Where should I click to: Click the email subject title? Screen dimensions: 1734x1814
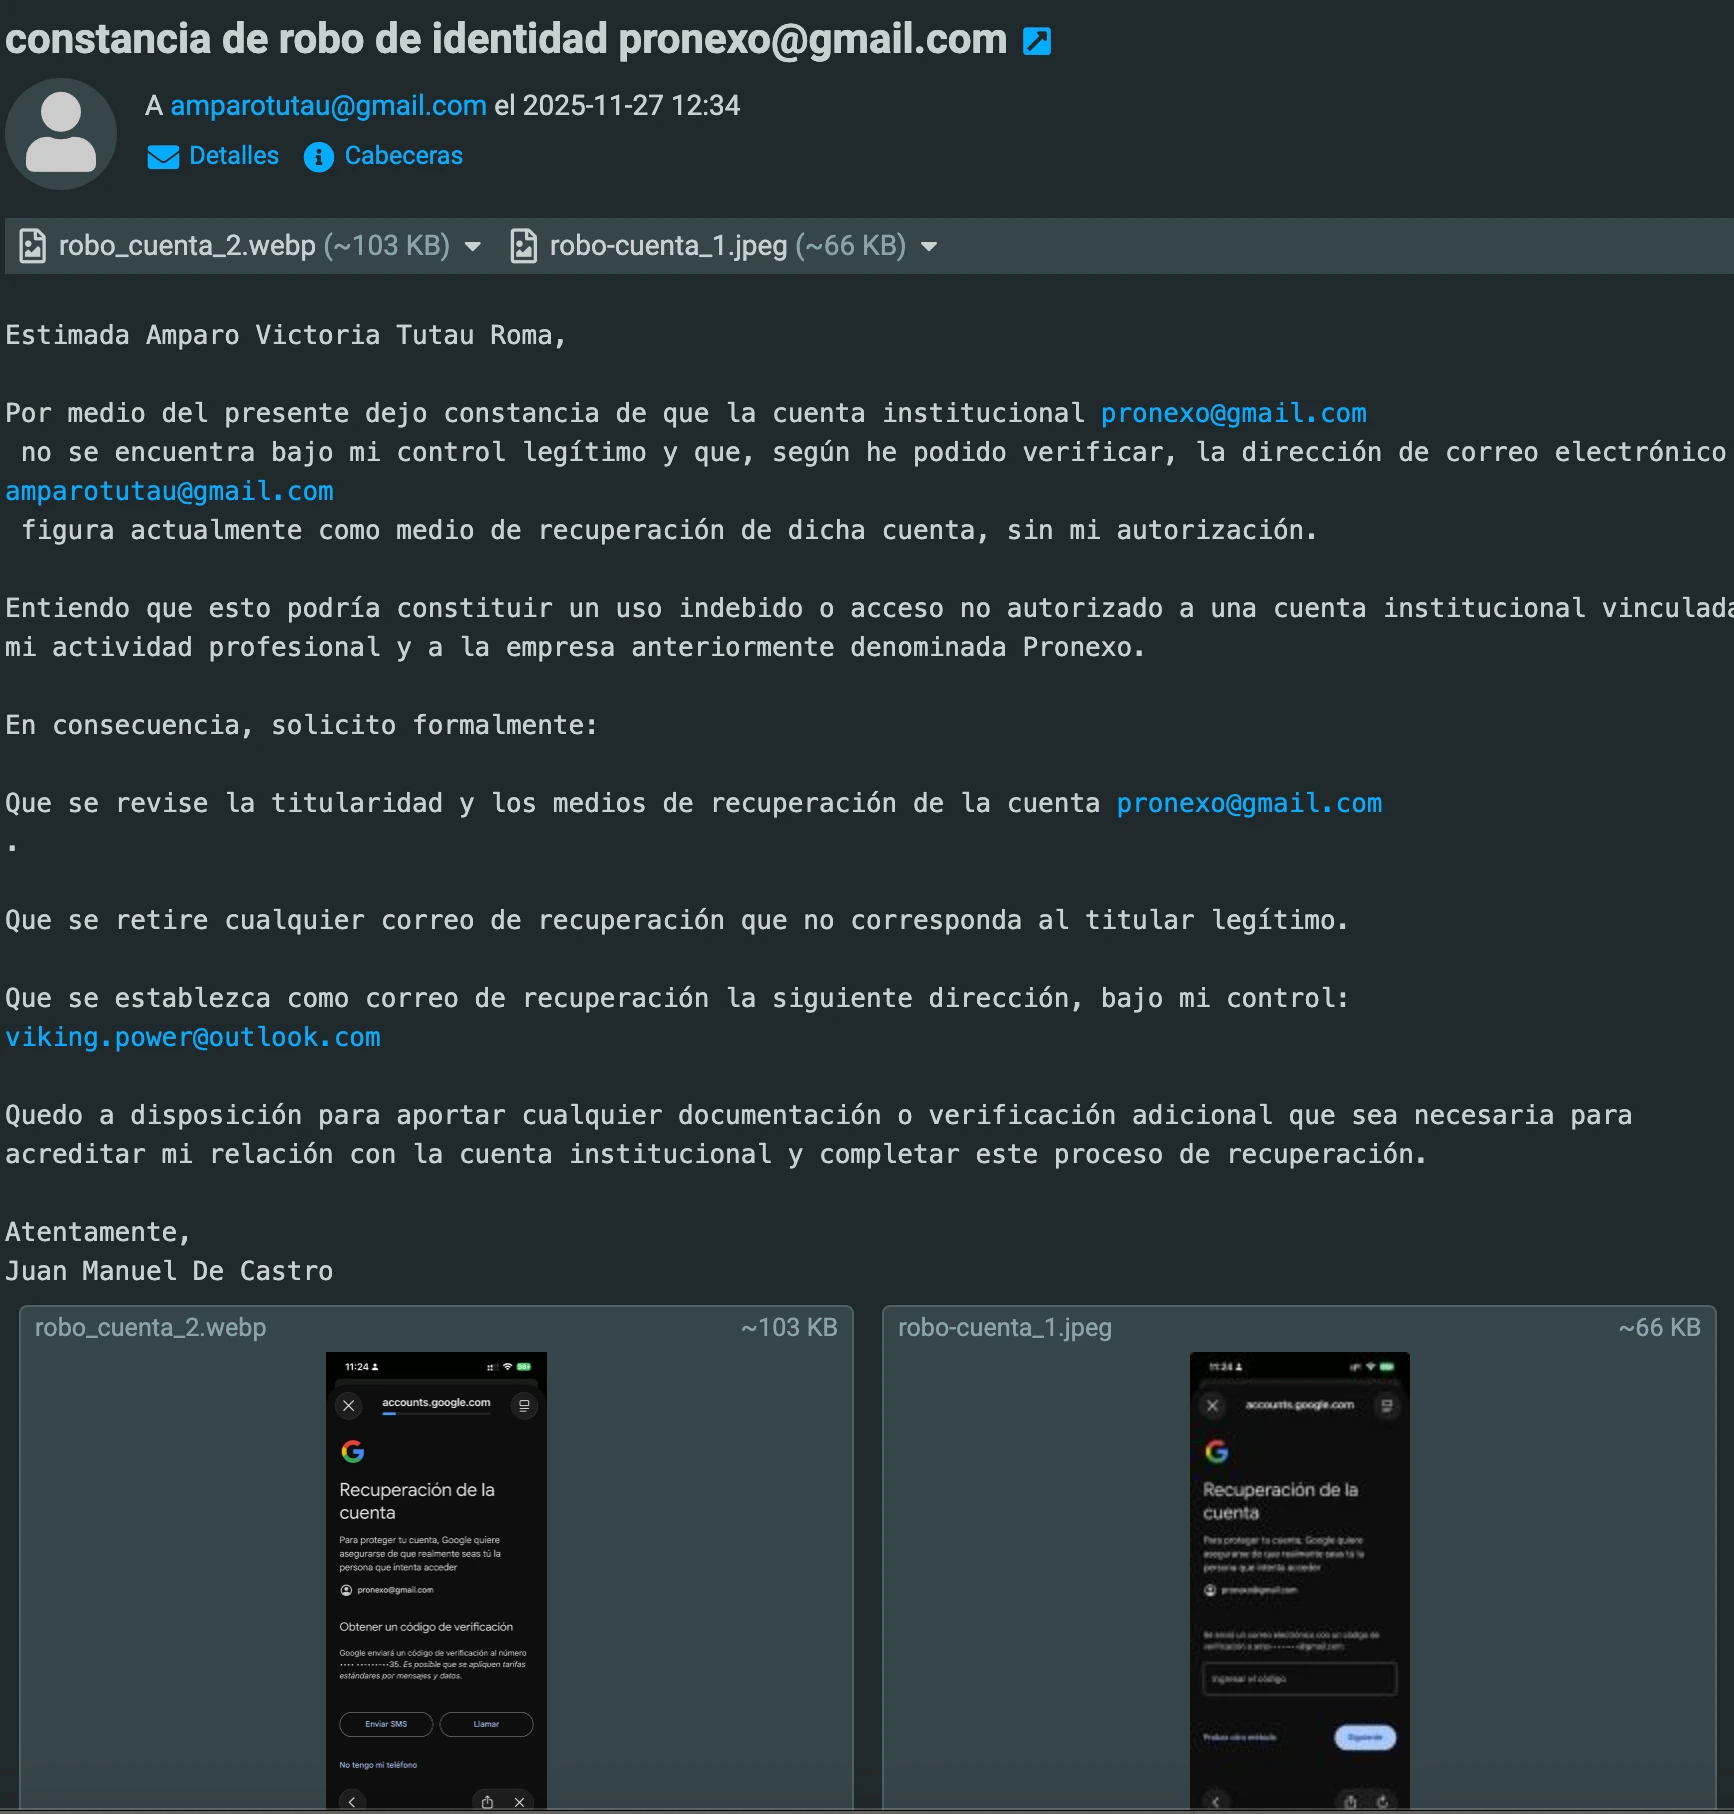tap(506, 40)
